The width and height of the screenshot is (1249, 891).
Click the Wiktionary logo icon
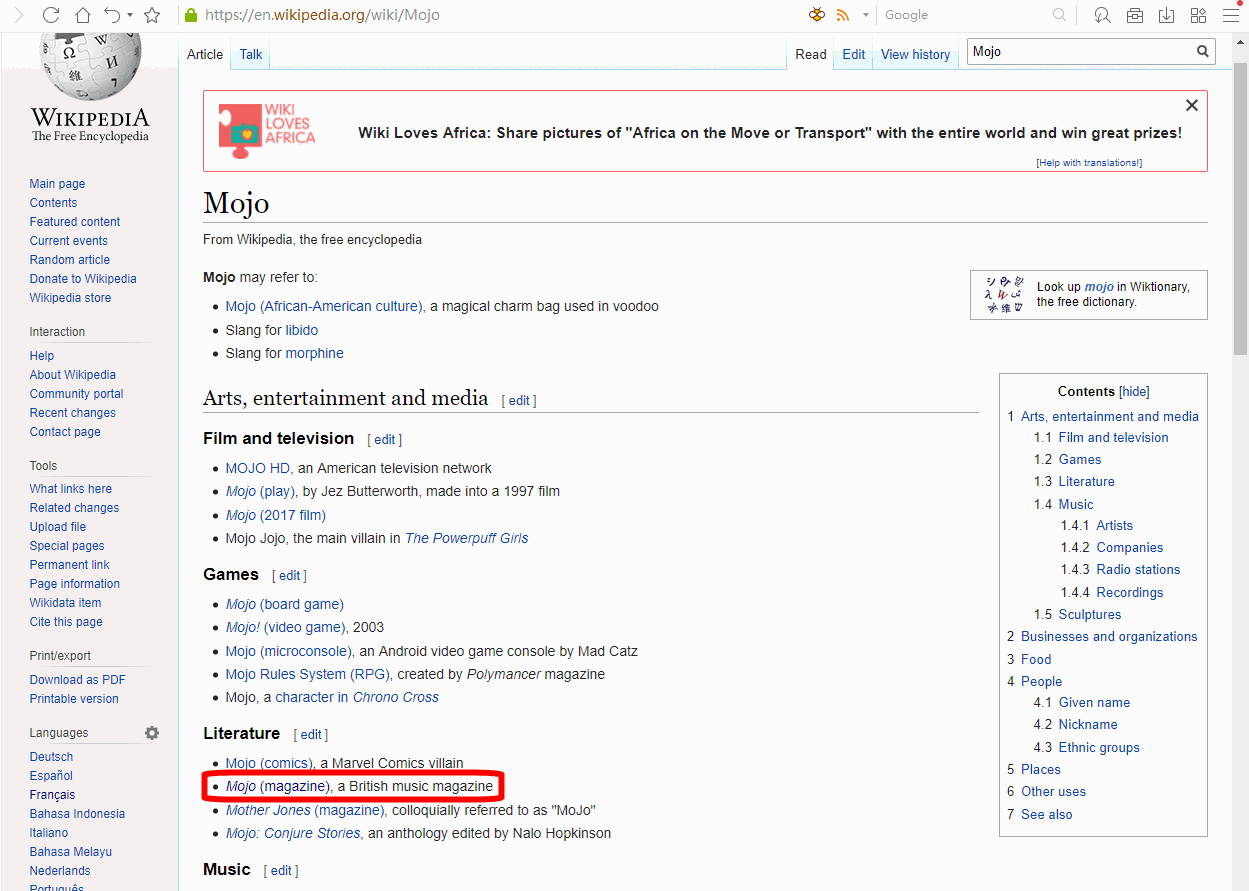(1005, 295)
